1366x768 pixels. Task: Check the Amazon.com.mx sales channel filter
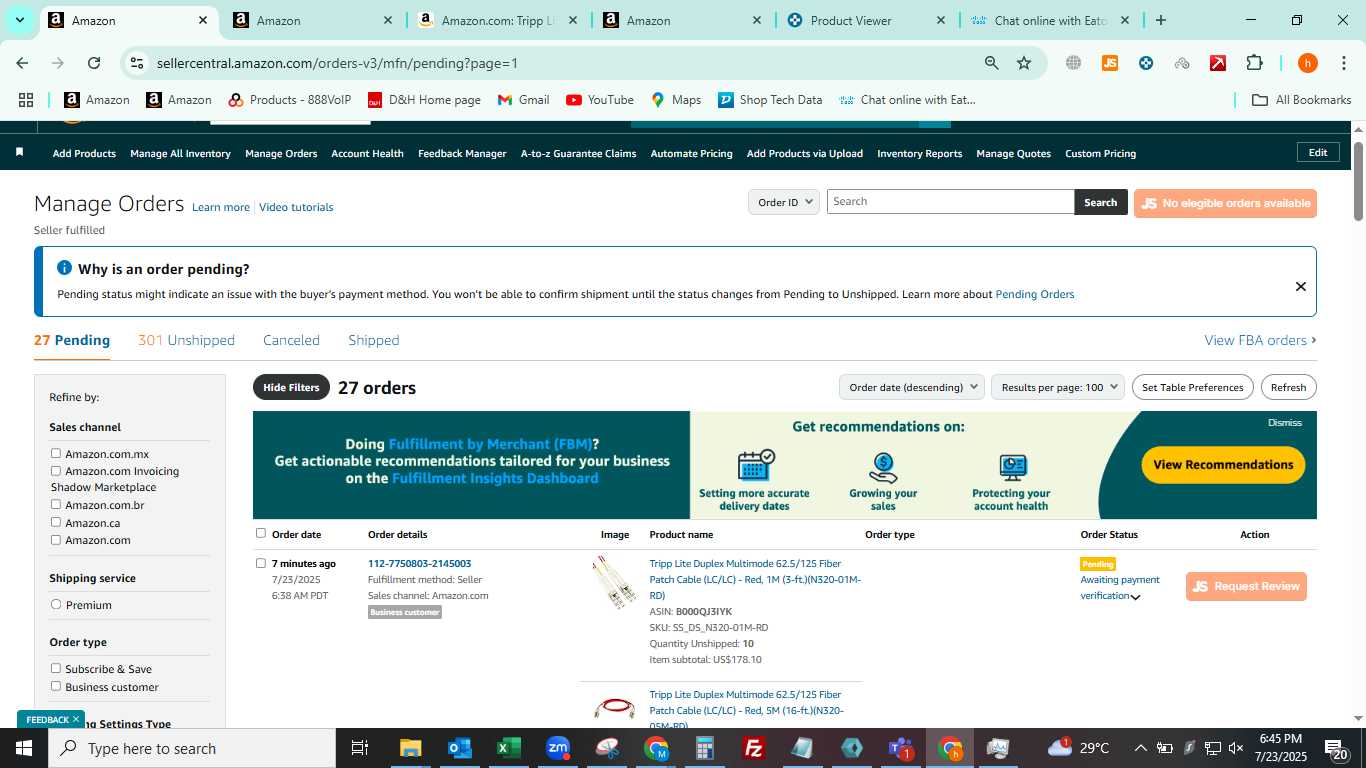coord(56,453)
